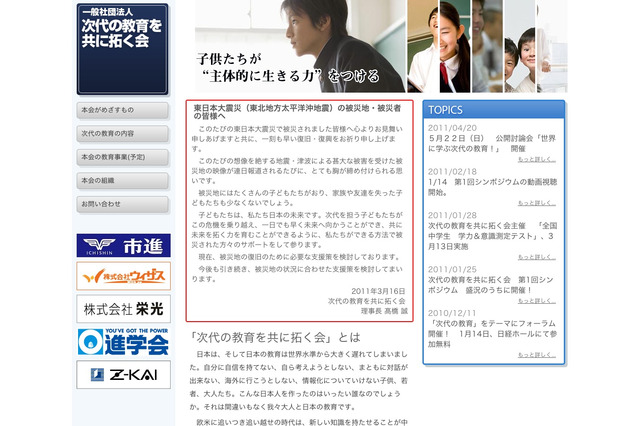Open もっと詳しく for the 2011/02/18 topic
Viewport: 640px width, 426px height.
point(537,203)
